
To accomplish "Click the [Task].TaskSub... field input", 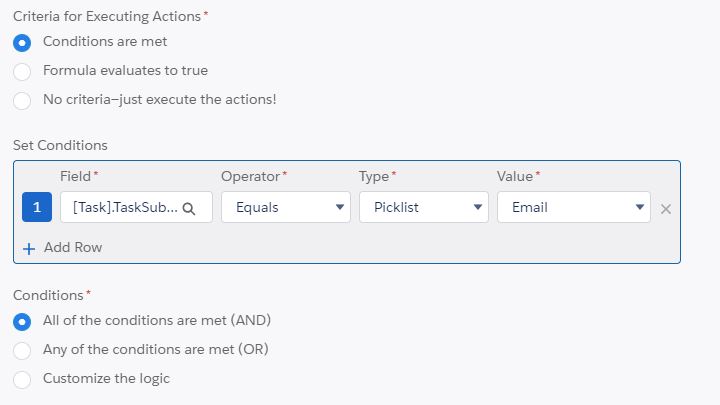I will [120, 207].
